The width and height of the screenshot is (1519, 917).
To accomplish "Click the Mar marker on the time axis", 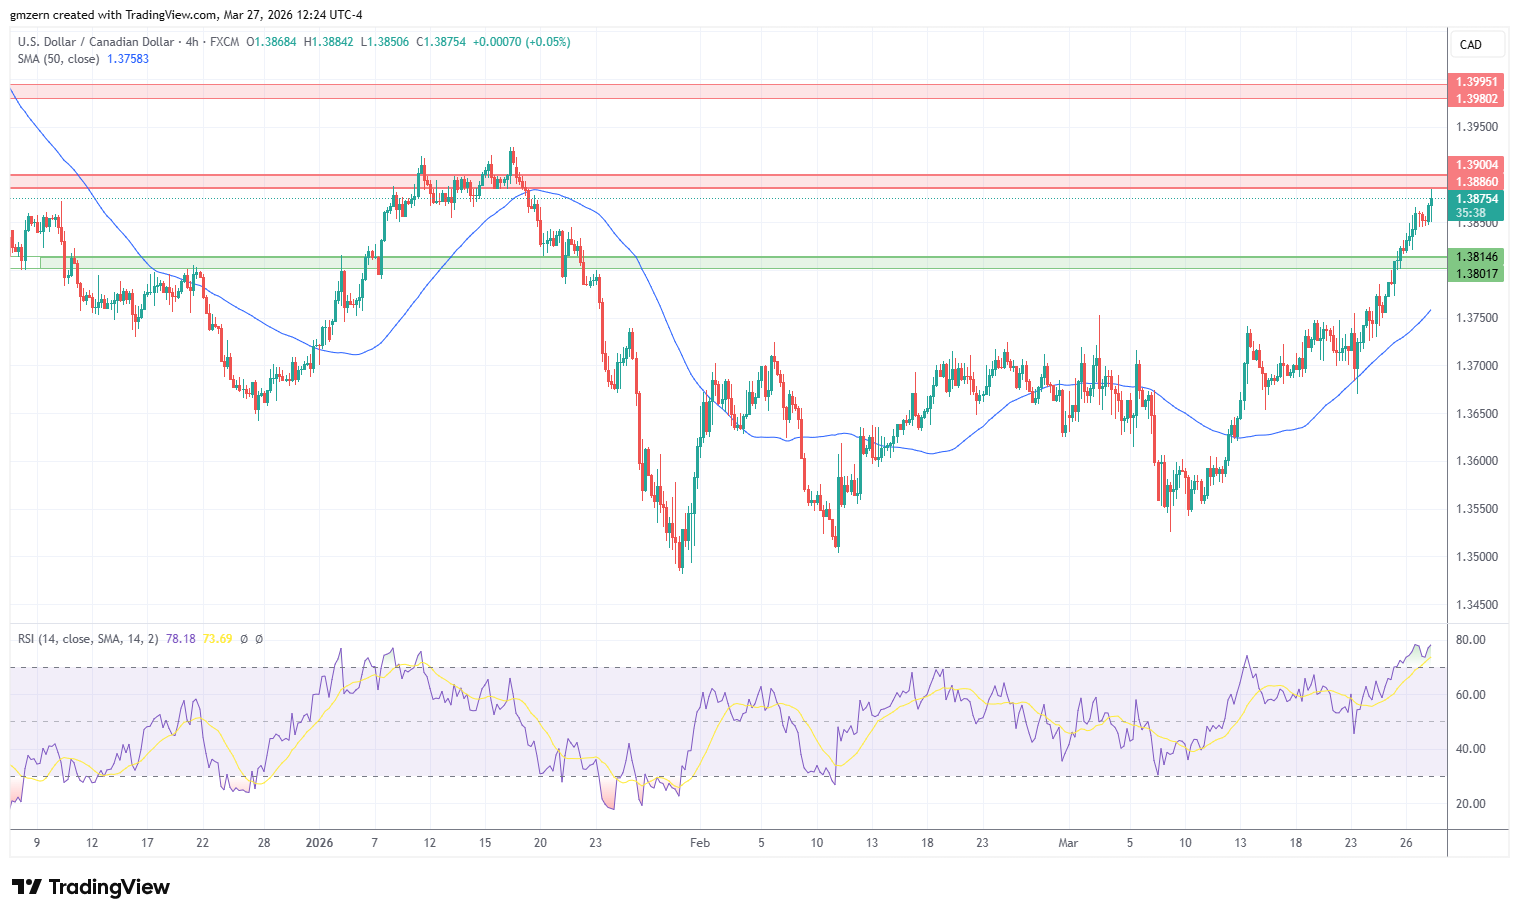I will 1068,843.
